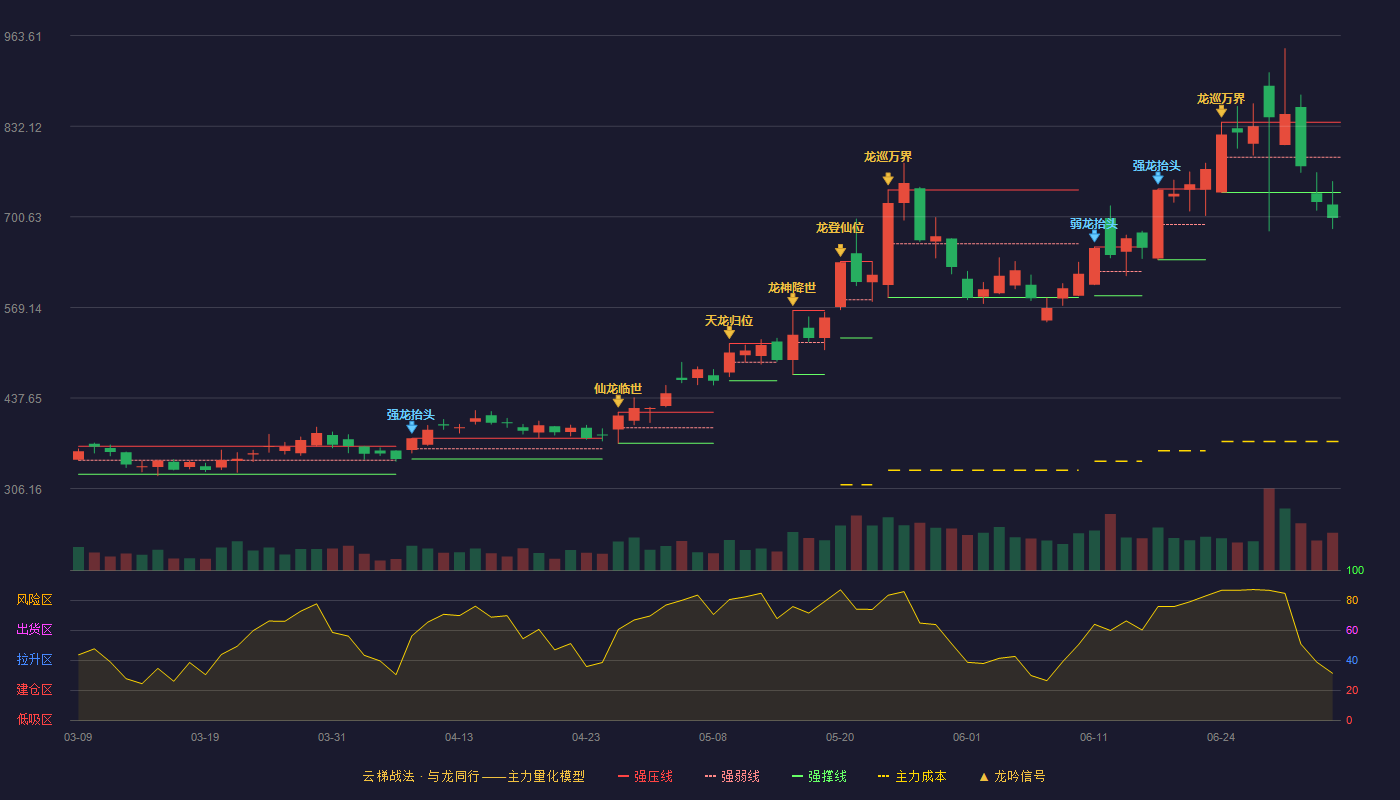The width and height of the screenshot is (1400, 800).
Task: Click the 建仓区 zone label
Action: [x=35, y=690]
